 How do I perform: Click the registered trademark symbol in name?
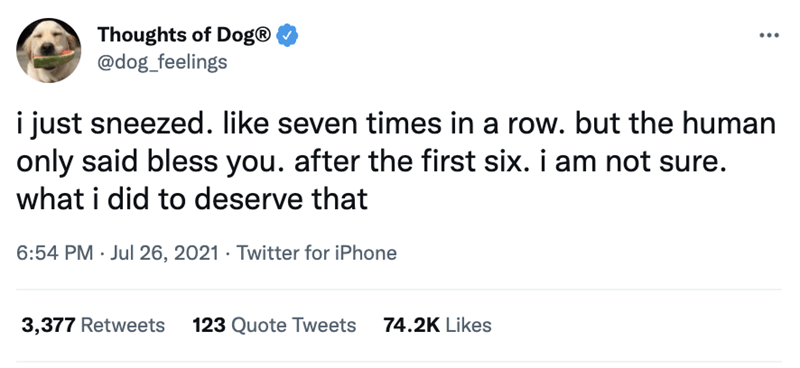click(x=264, y=33)
